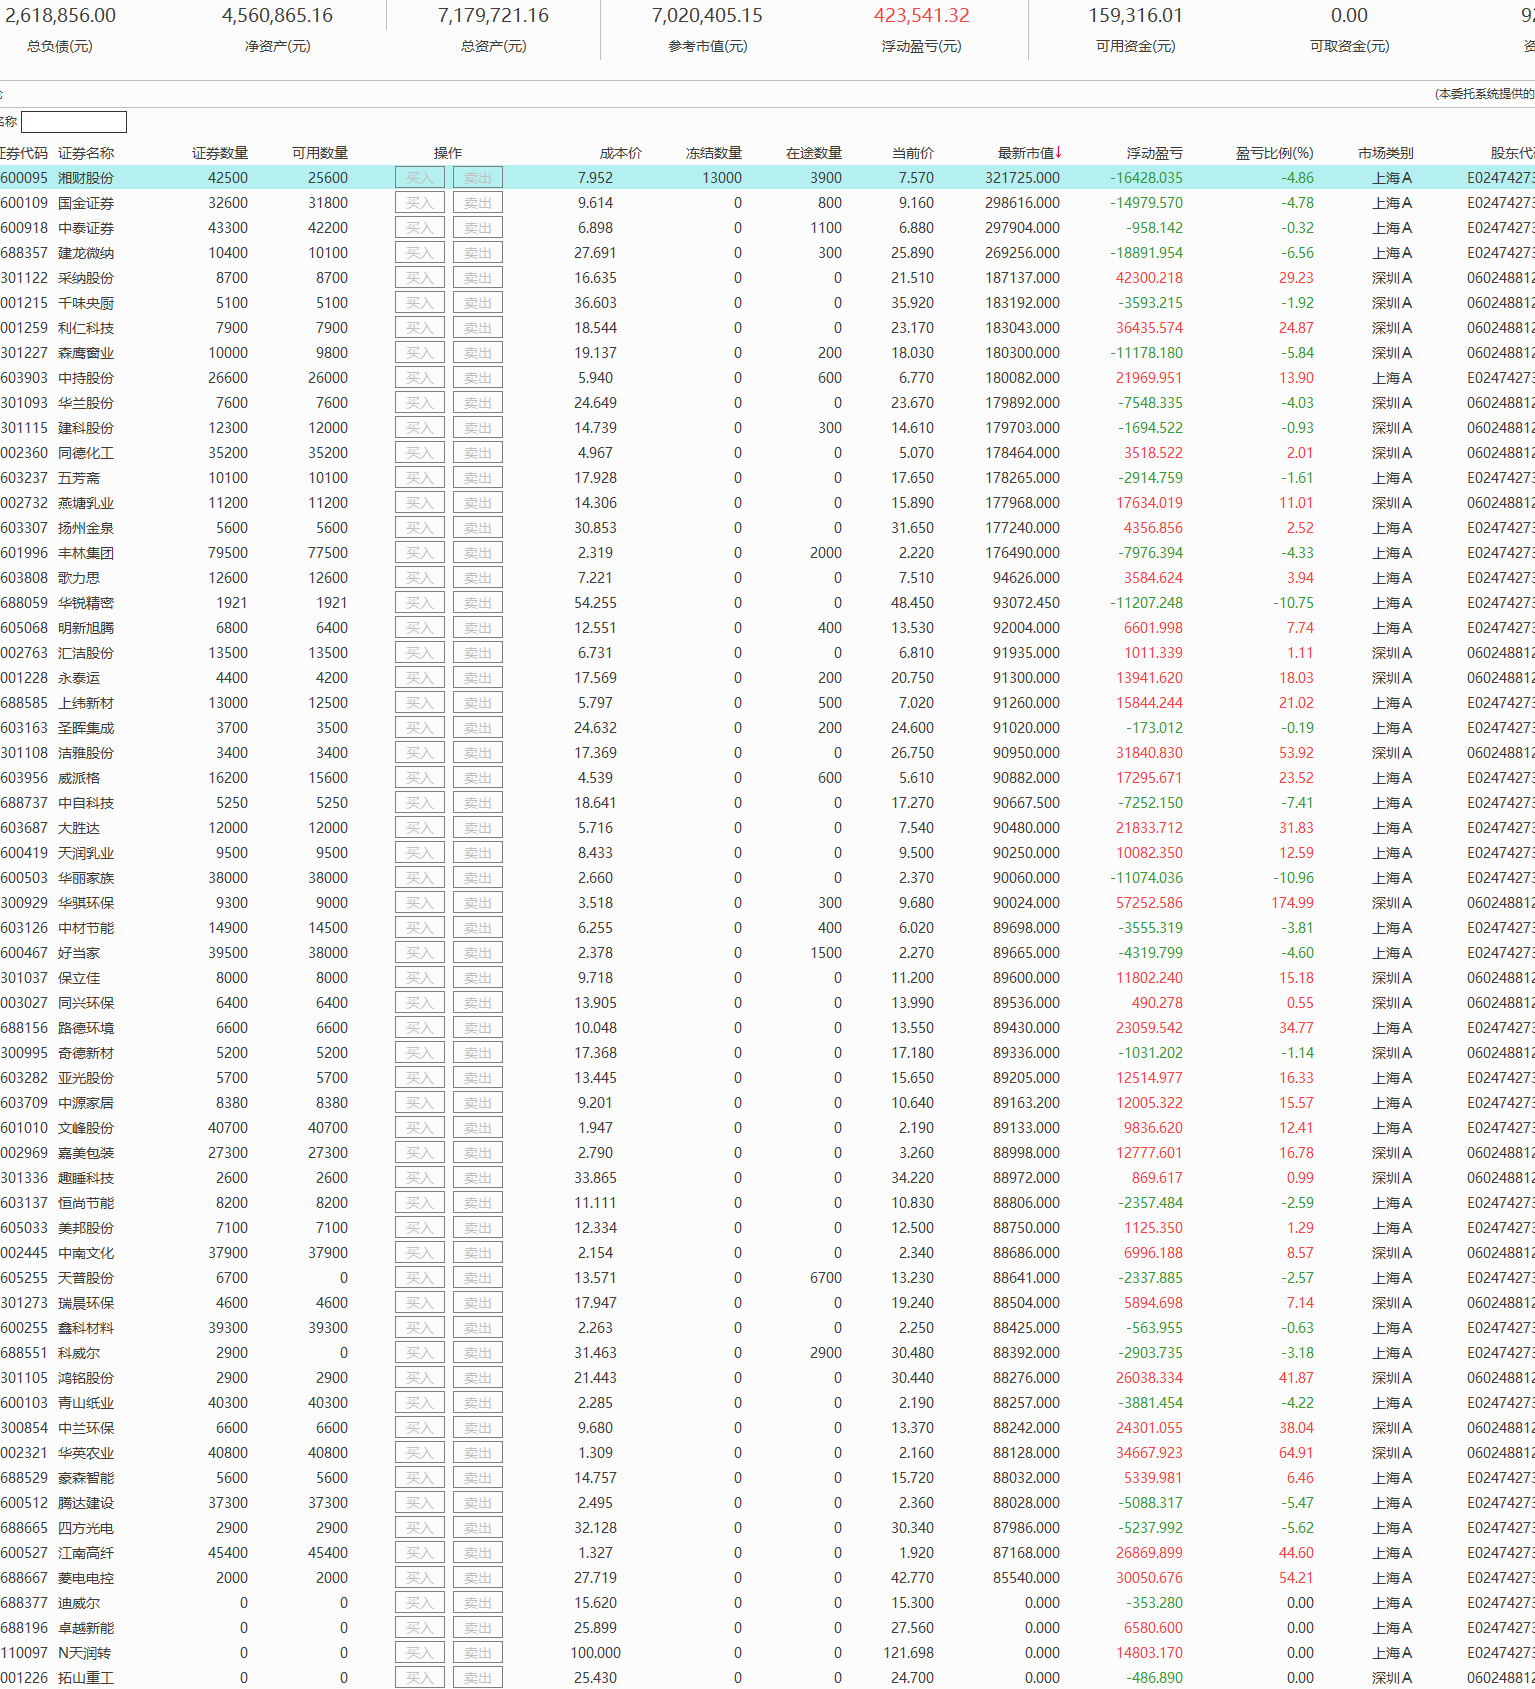The height and width of the screenshot is (1689, 1535).
Task: Select the 华骐环保 stock row name
Action: pos(86,903)
